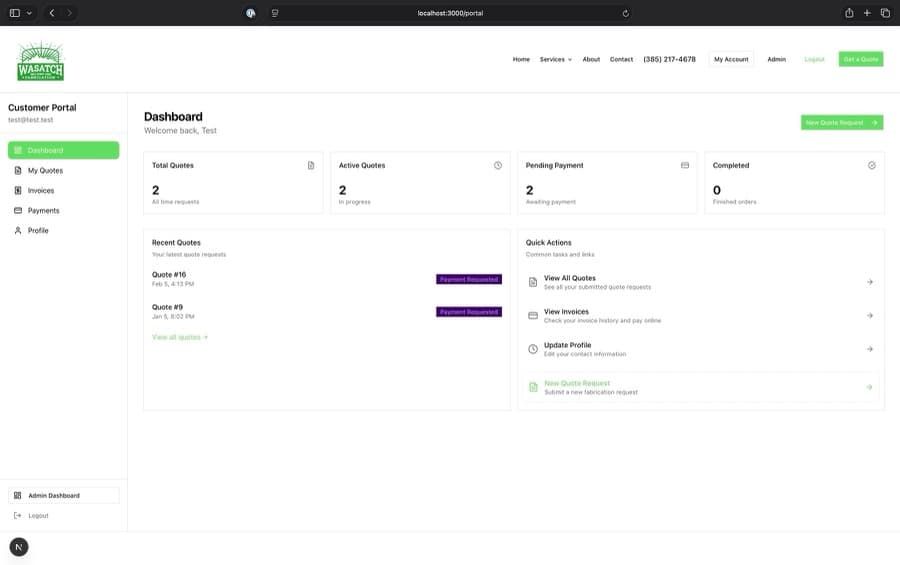Go back with the browser back arrow
Image resolution: width=900 pixels, height=565 pixels.
coord(52,13)
